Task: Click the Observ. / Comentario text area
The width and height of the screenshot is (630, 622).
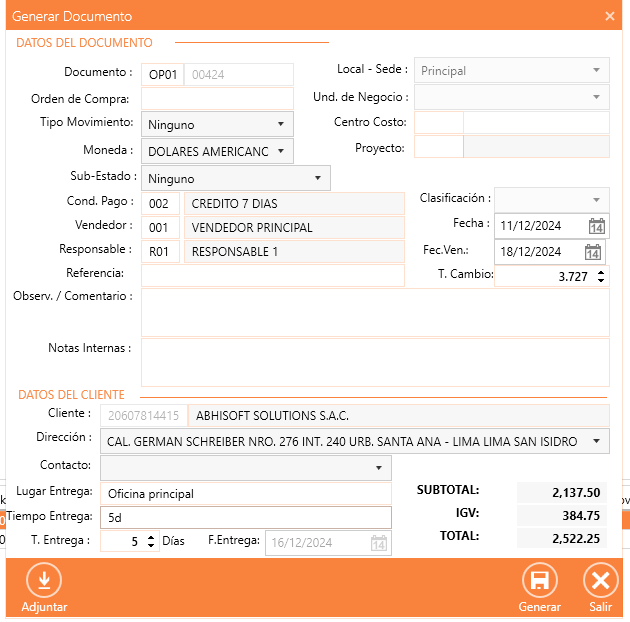Action: [375, 313]
